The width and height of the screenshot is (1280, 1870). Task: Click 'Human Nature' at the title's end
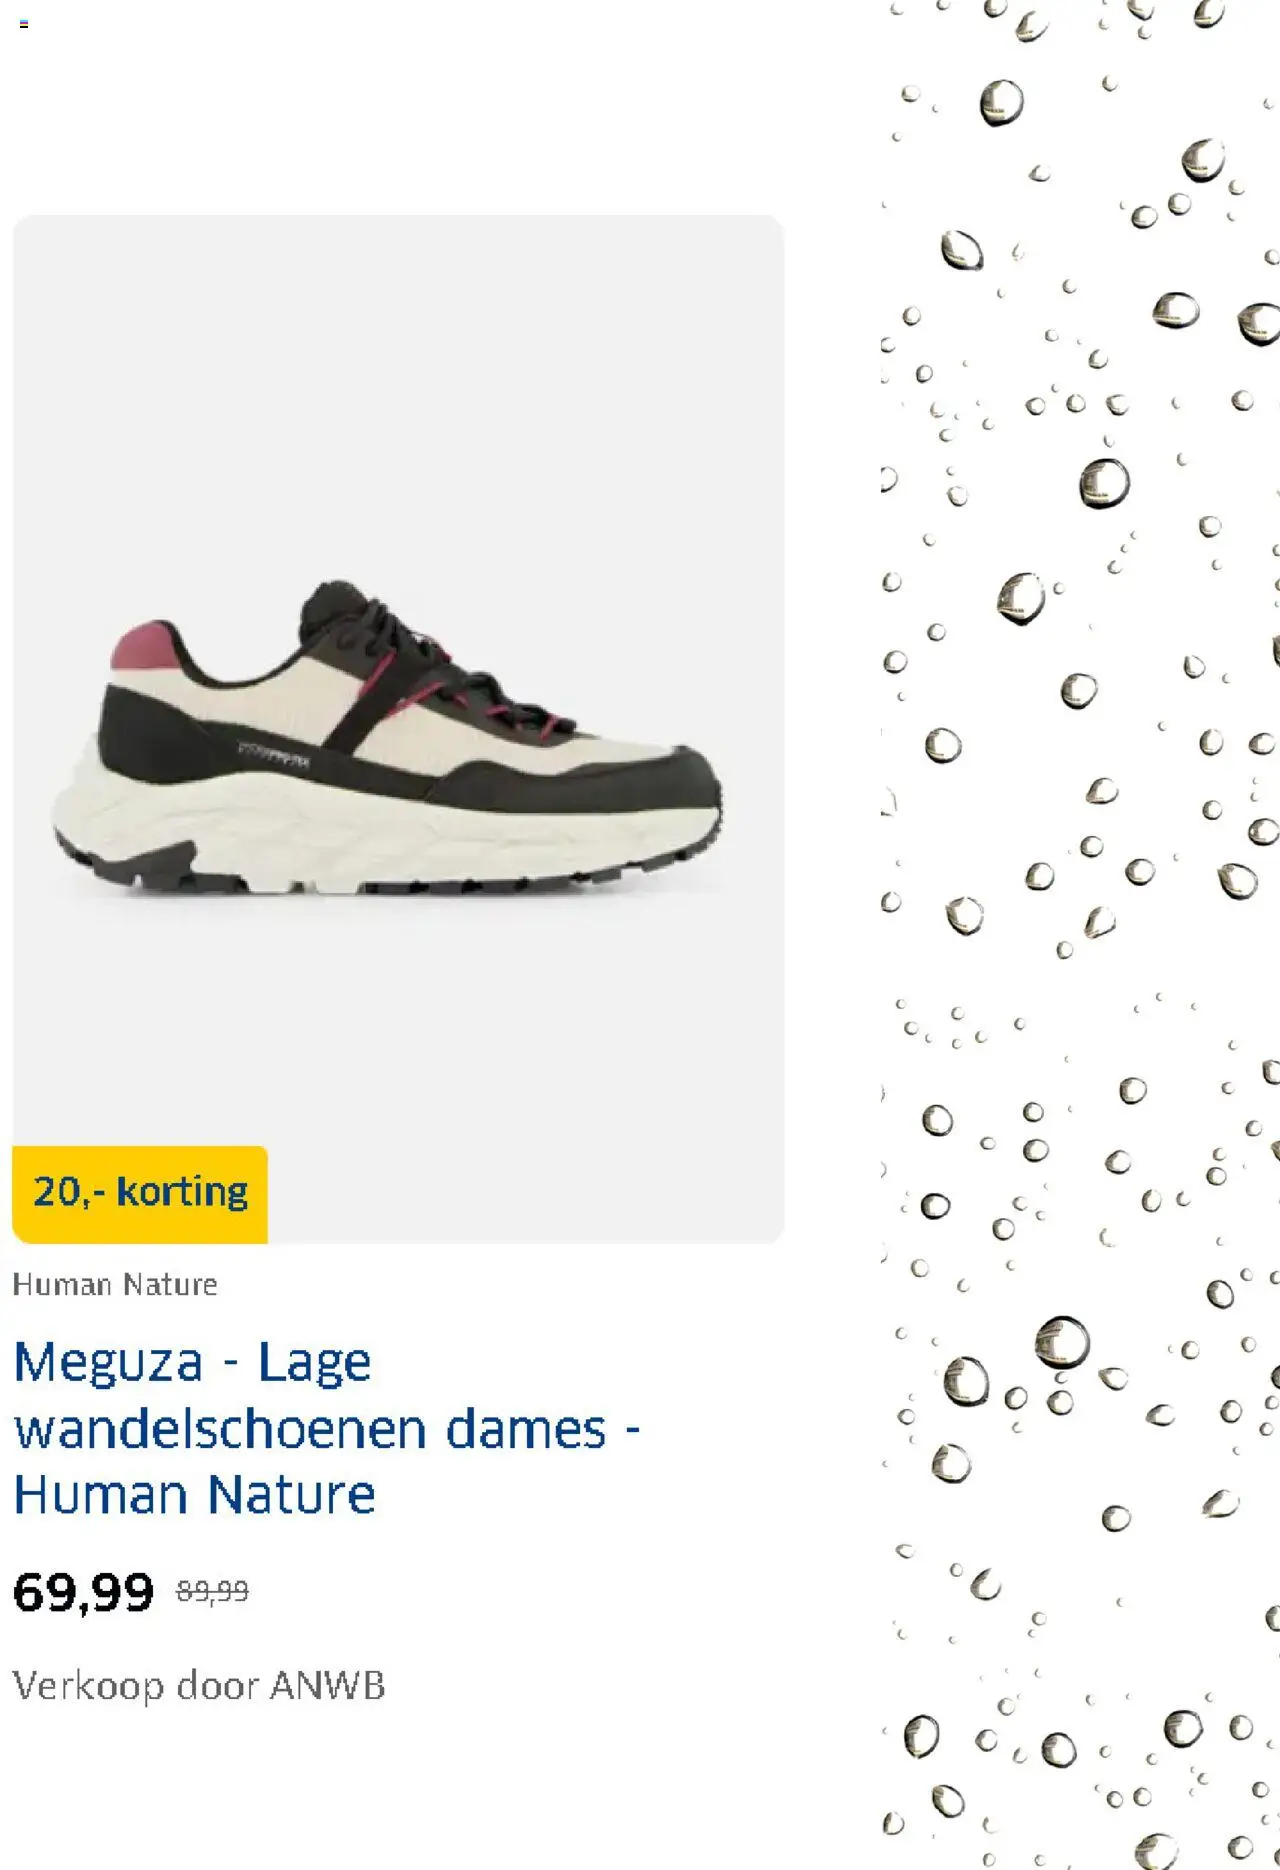(x=195, y=1495)
